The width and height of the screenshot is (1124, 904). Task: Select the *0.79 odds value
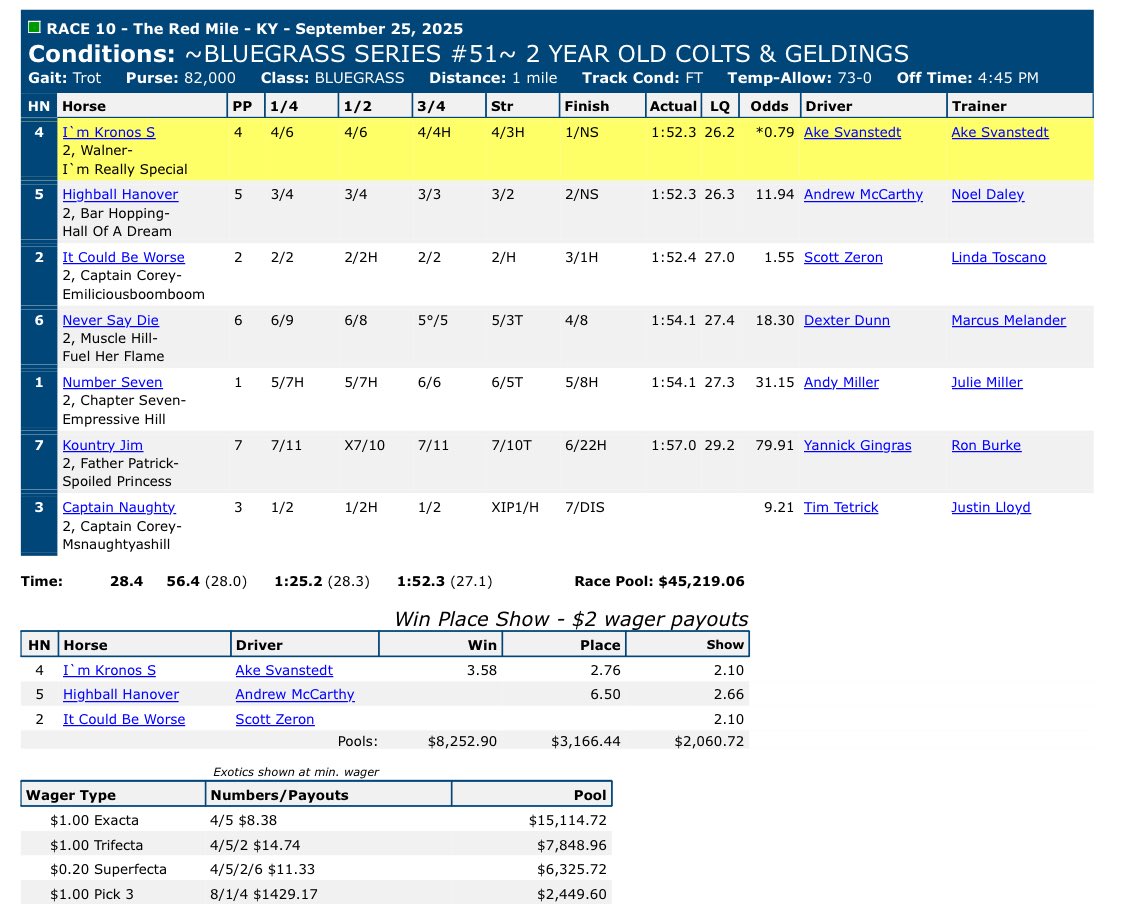775,133
